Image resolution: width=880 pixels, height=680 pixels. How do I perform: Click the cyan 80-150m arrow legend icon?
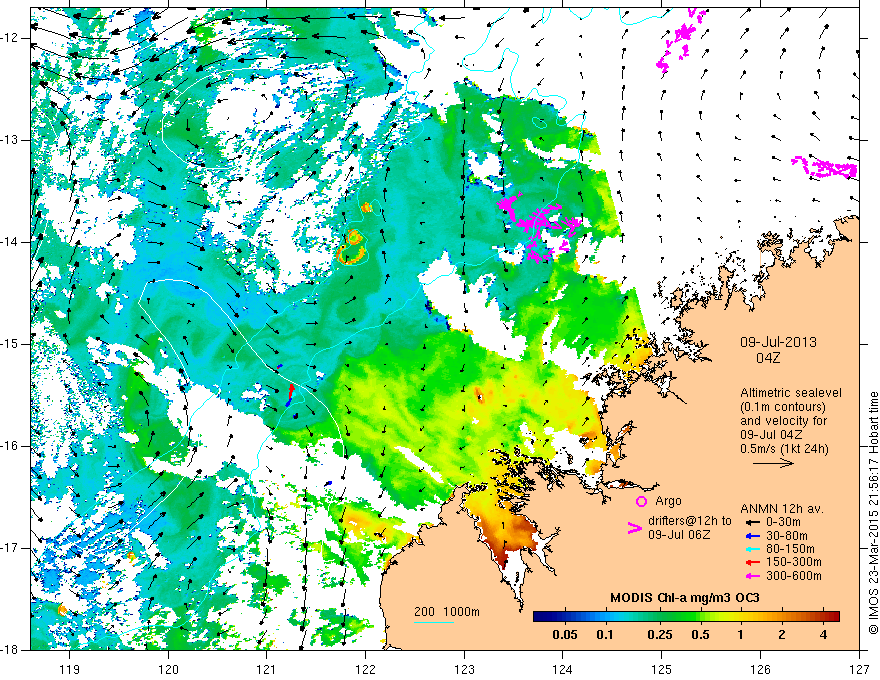coord(752,549)
